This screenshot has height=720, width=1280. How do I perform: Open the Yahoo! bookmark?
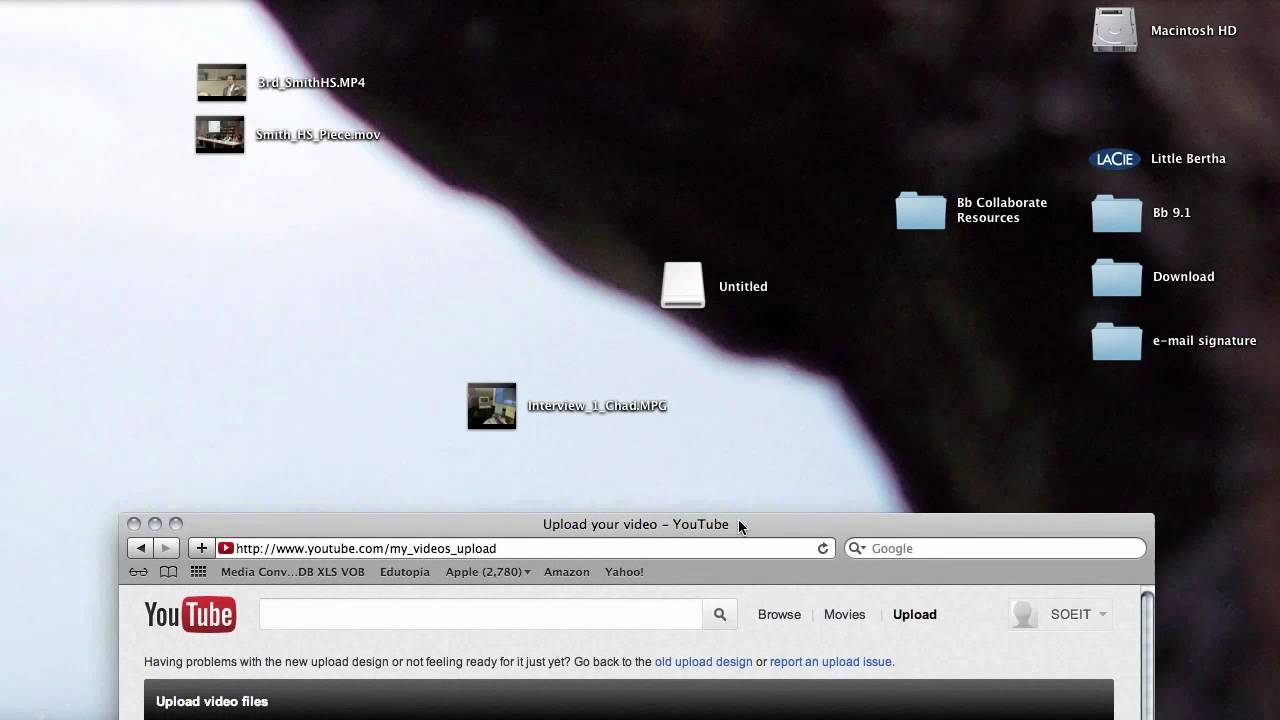point(624,572)
